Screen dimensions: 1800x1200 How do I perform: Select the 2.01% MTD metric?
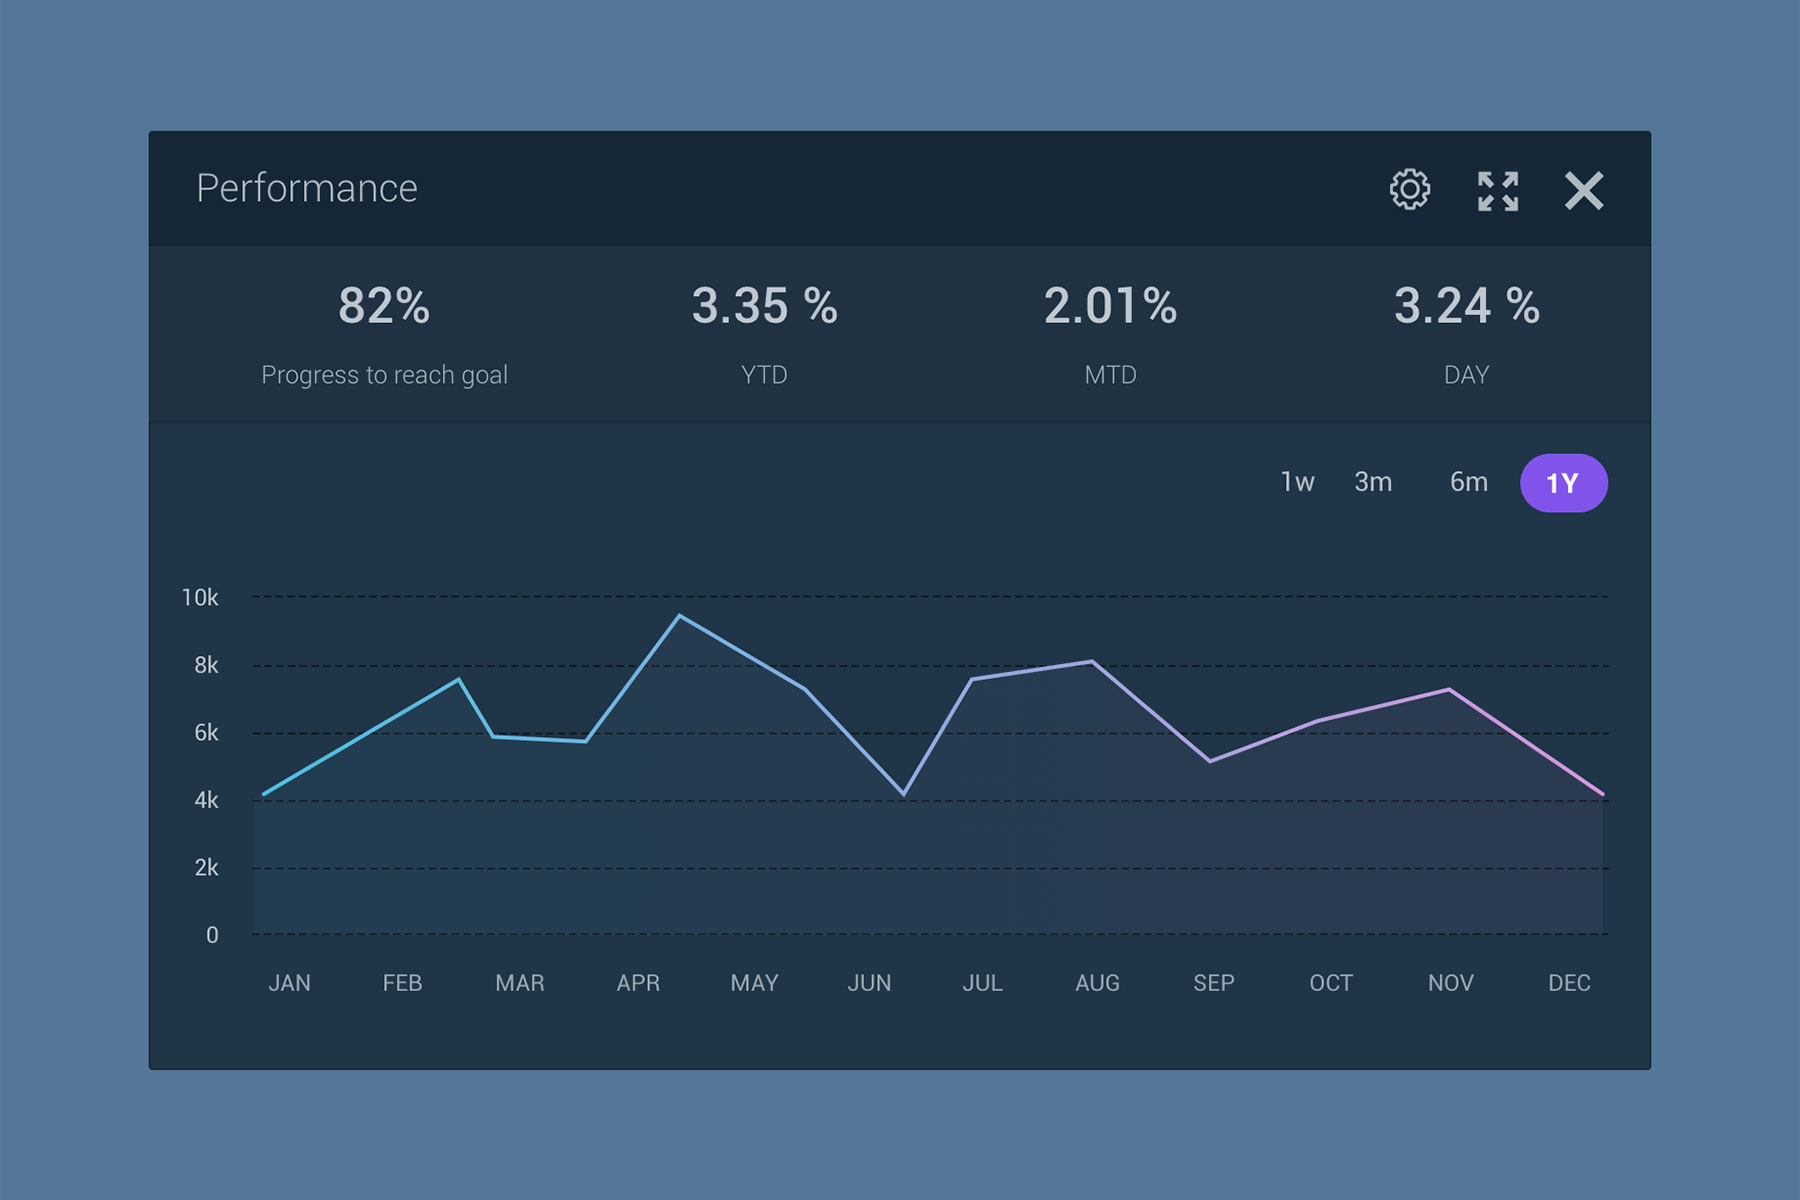(x=1110, y=306)
